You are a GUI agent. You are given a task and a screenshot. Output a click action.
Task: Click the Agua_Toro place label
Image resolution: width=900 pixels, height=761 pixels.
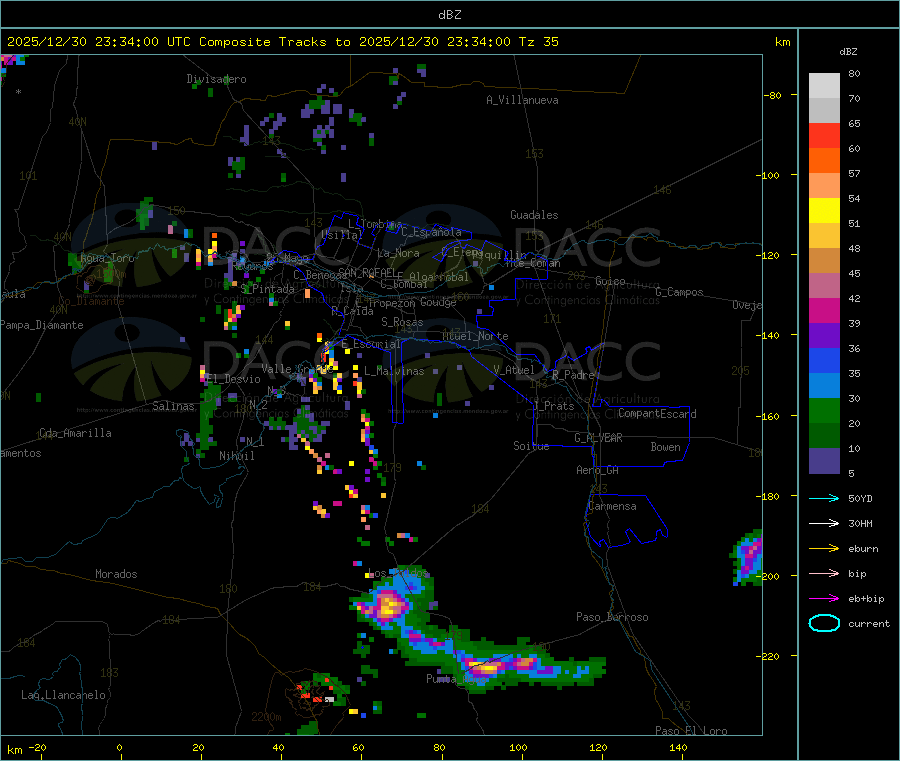click(x=107, y=258)
